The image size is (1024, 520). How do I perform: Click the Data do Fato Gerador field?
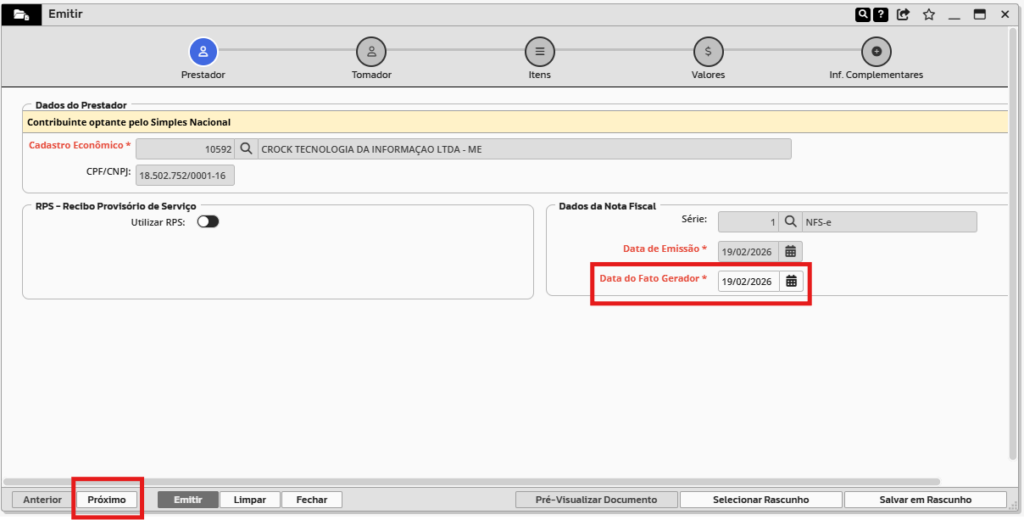pos(747,282)
